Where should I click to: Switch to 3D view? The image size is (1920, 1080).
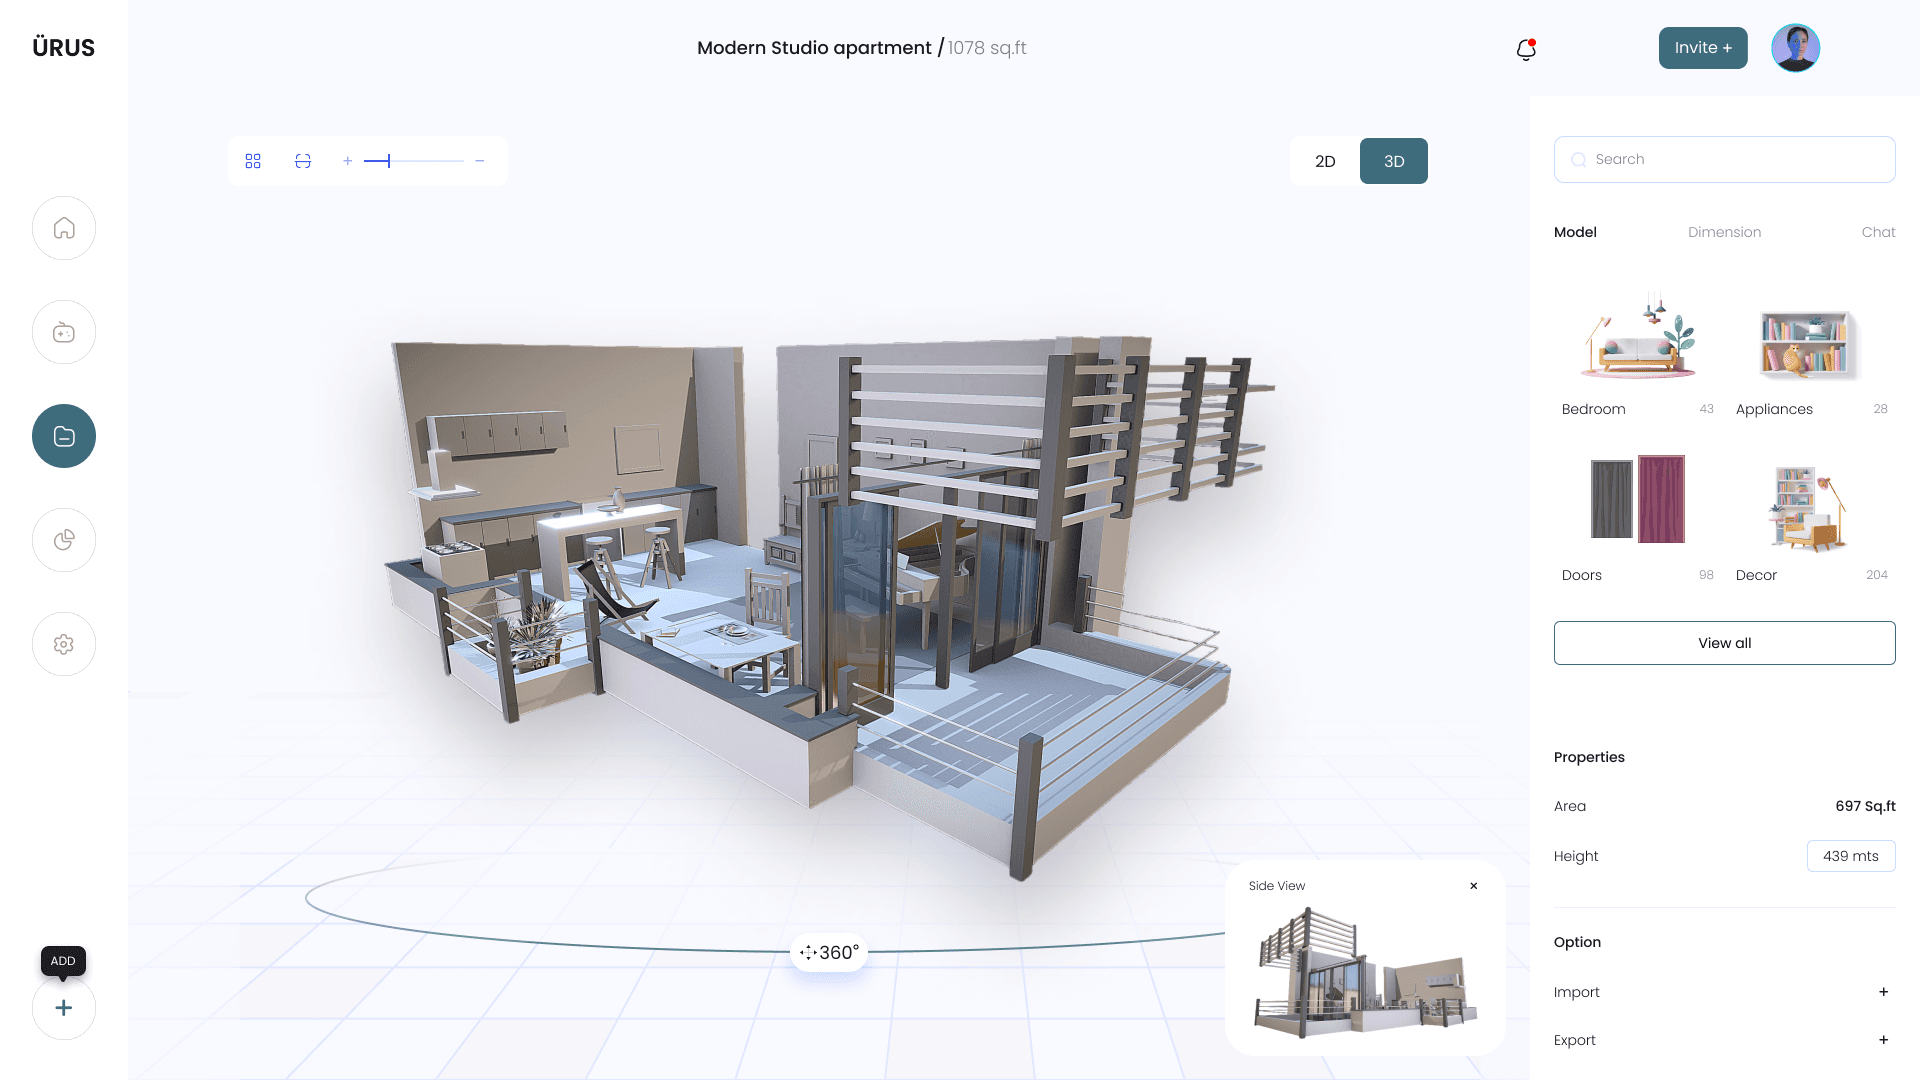point(1394,161)
